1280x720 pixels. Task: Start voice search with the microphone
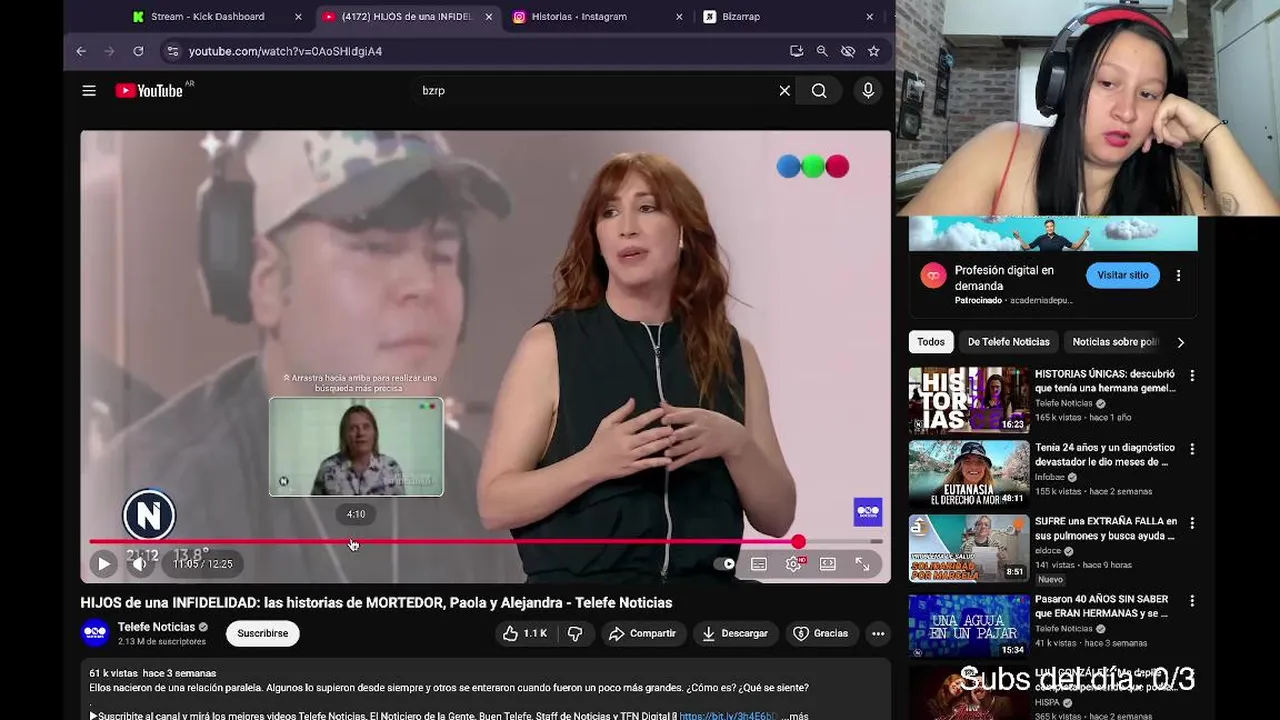point(868,91)
